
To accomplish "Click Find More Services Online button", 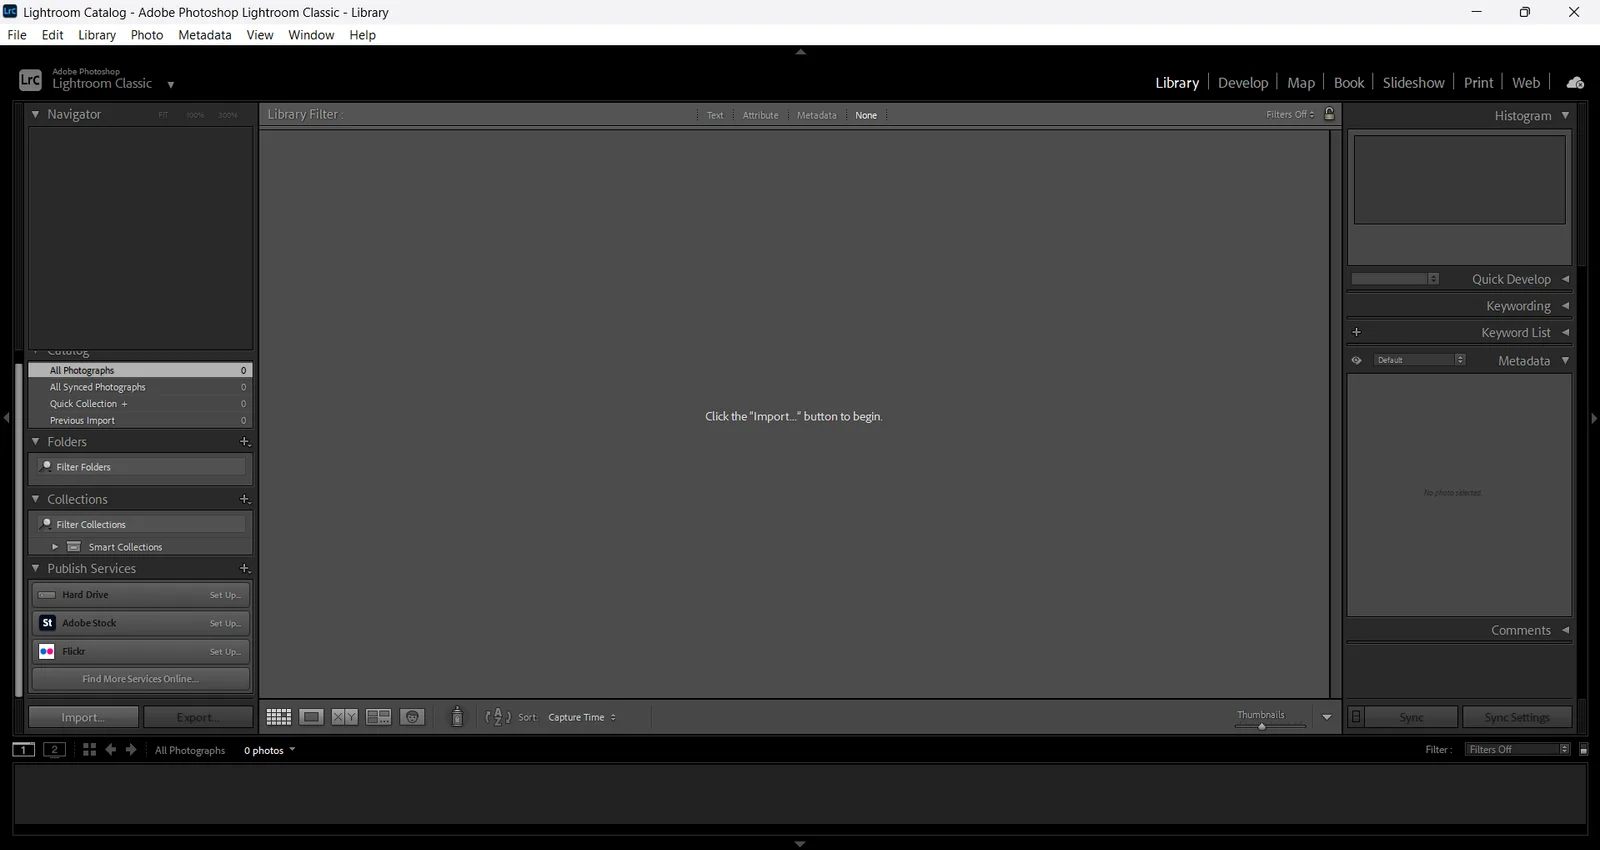I will tap(141, 679).
